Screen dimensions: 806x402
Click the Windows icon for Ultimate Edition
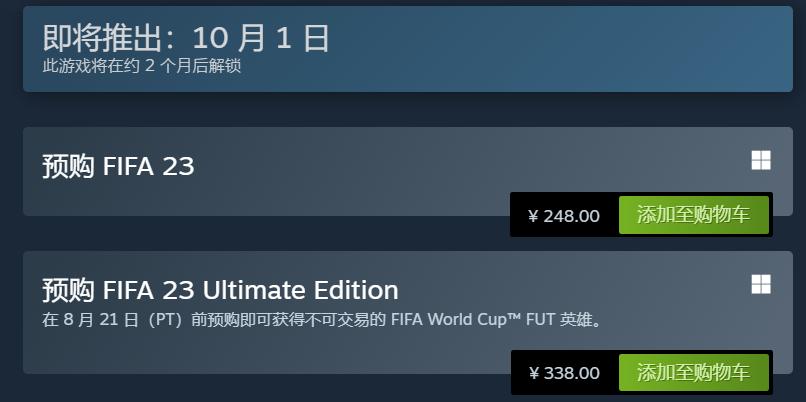761,284
